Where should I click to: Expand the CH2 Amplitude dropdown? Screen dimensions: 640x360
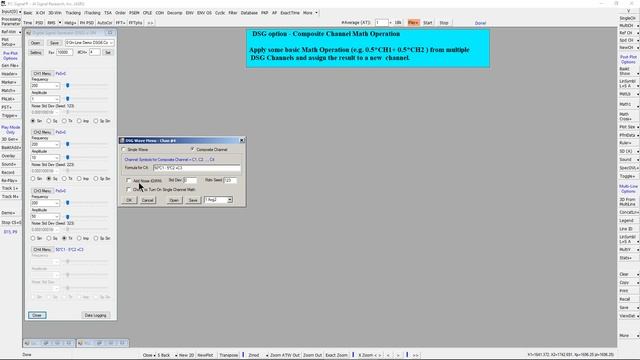57,158
